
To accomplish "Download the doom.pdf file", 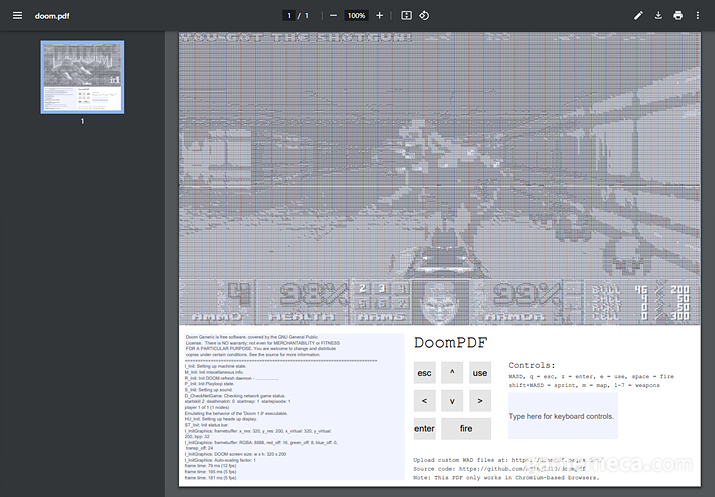I will click(x=658, y=16).
